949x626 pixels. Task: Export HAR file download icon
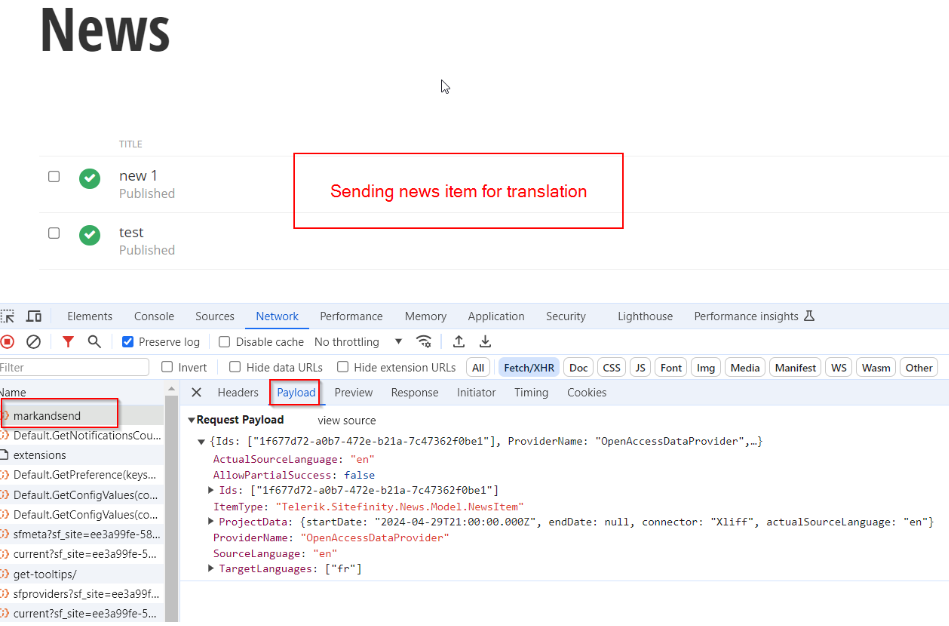pos(485,342)
